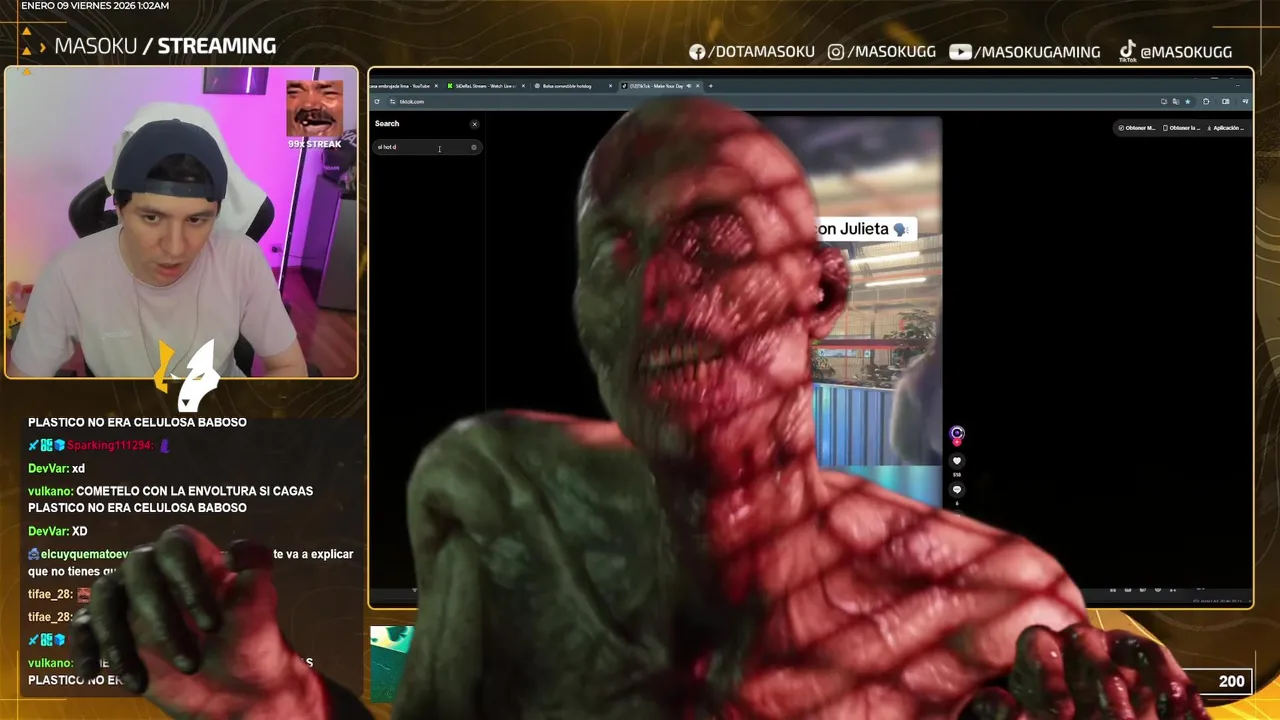Like the TikTok video with heart icon
The height and width of the screenshot is (720, 1280).
tap(957, 461)
